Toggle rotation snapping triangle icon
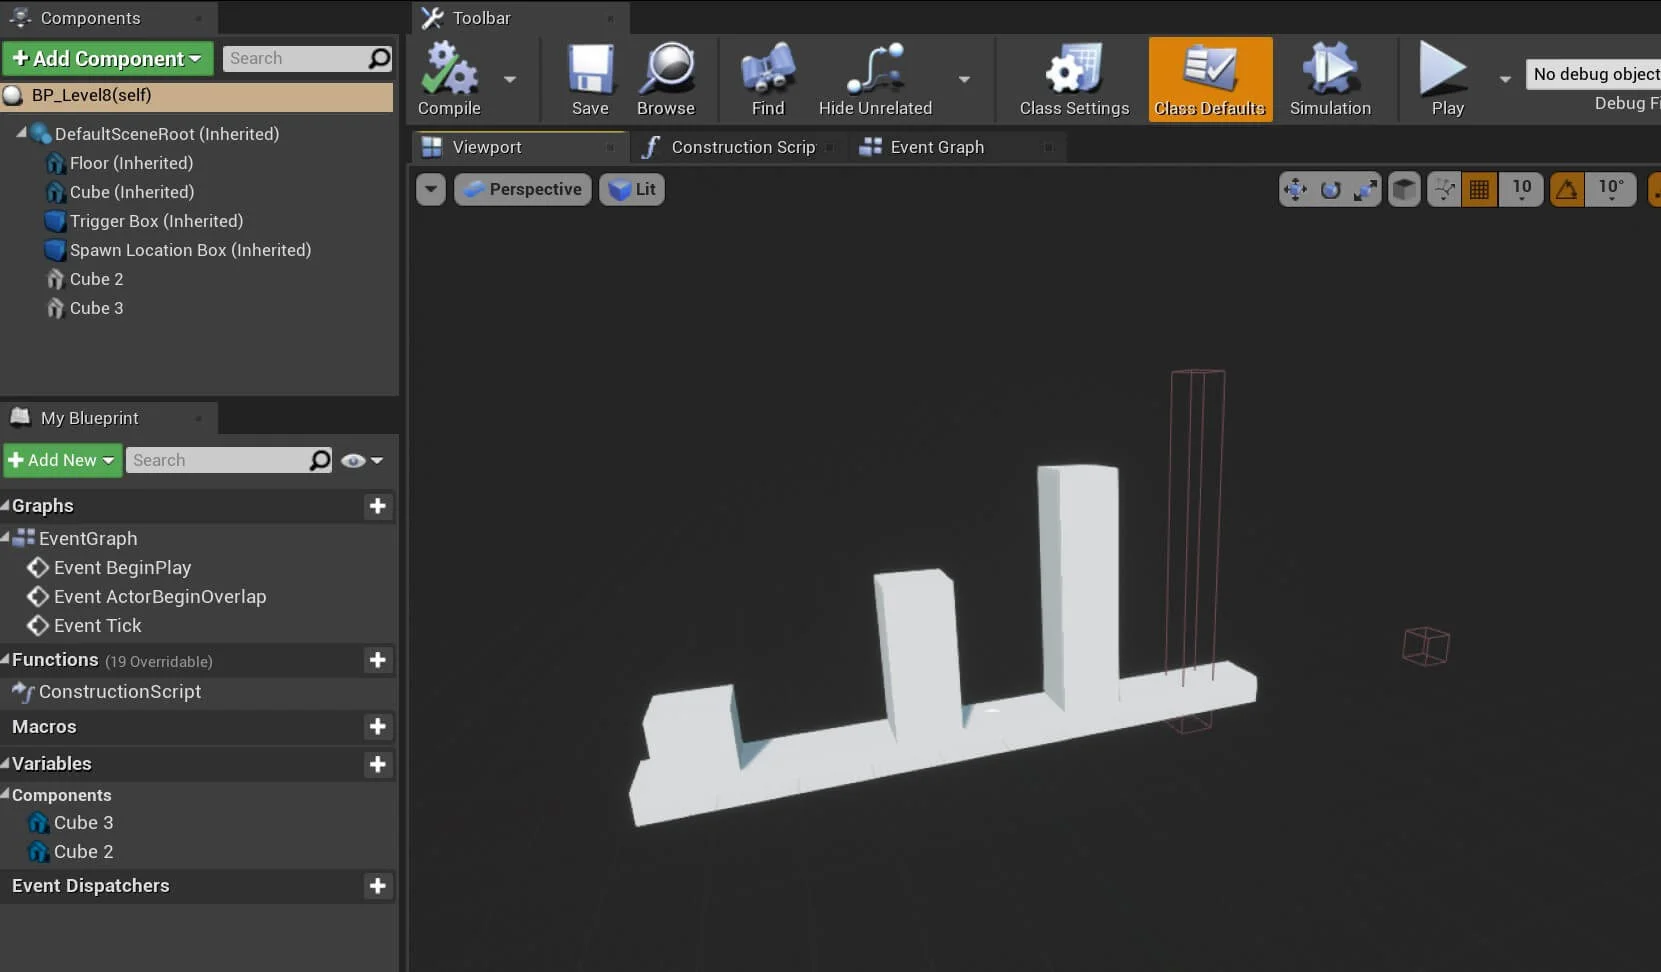Screen dimensions: 1661x972 (x=1566, y=189)
